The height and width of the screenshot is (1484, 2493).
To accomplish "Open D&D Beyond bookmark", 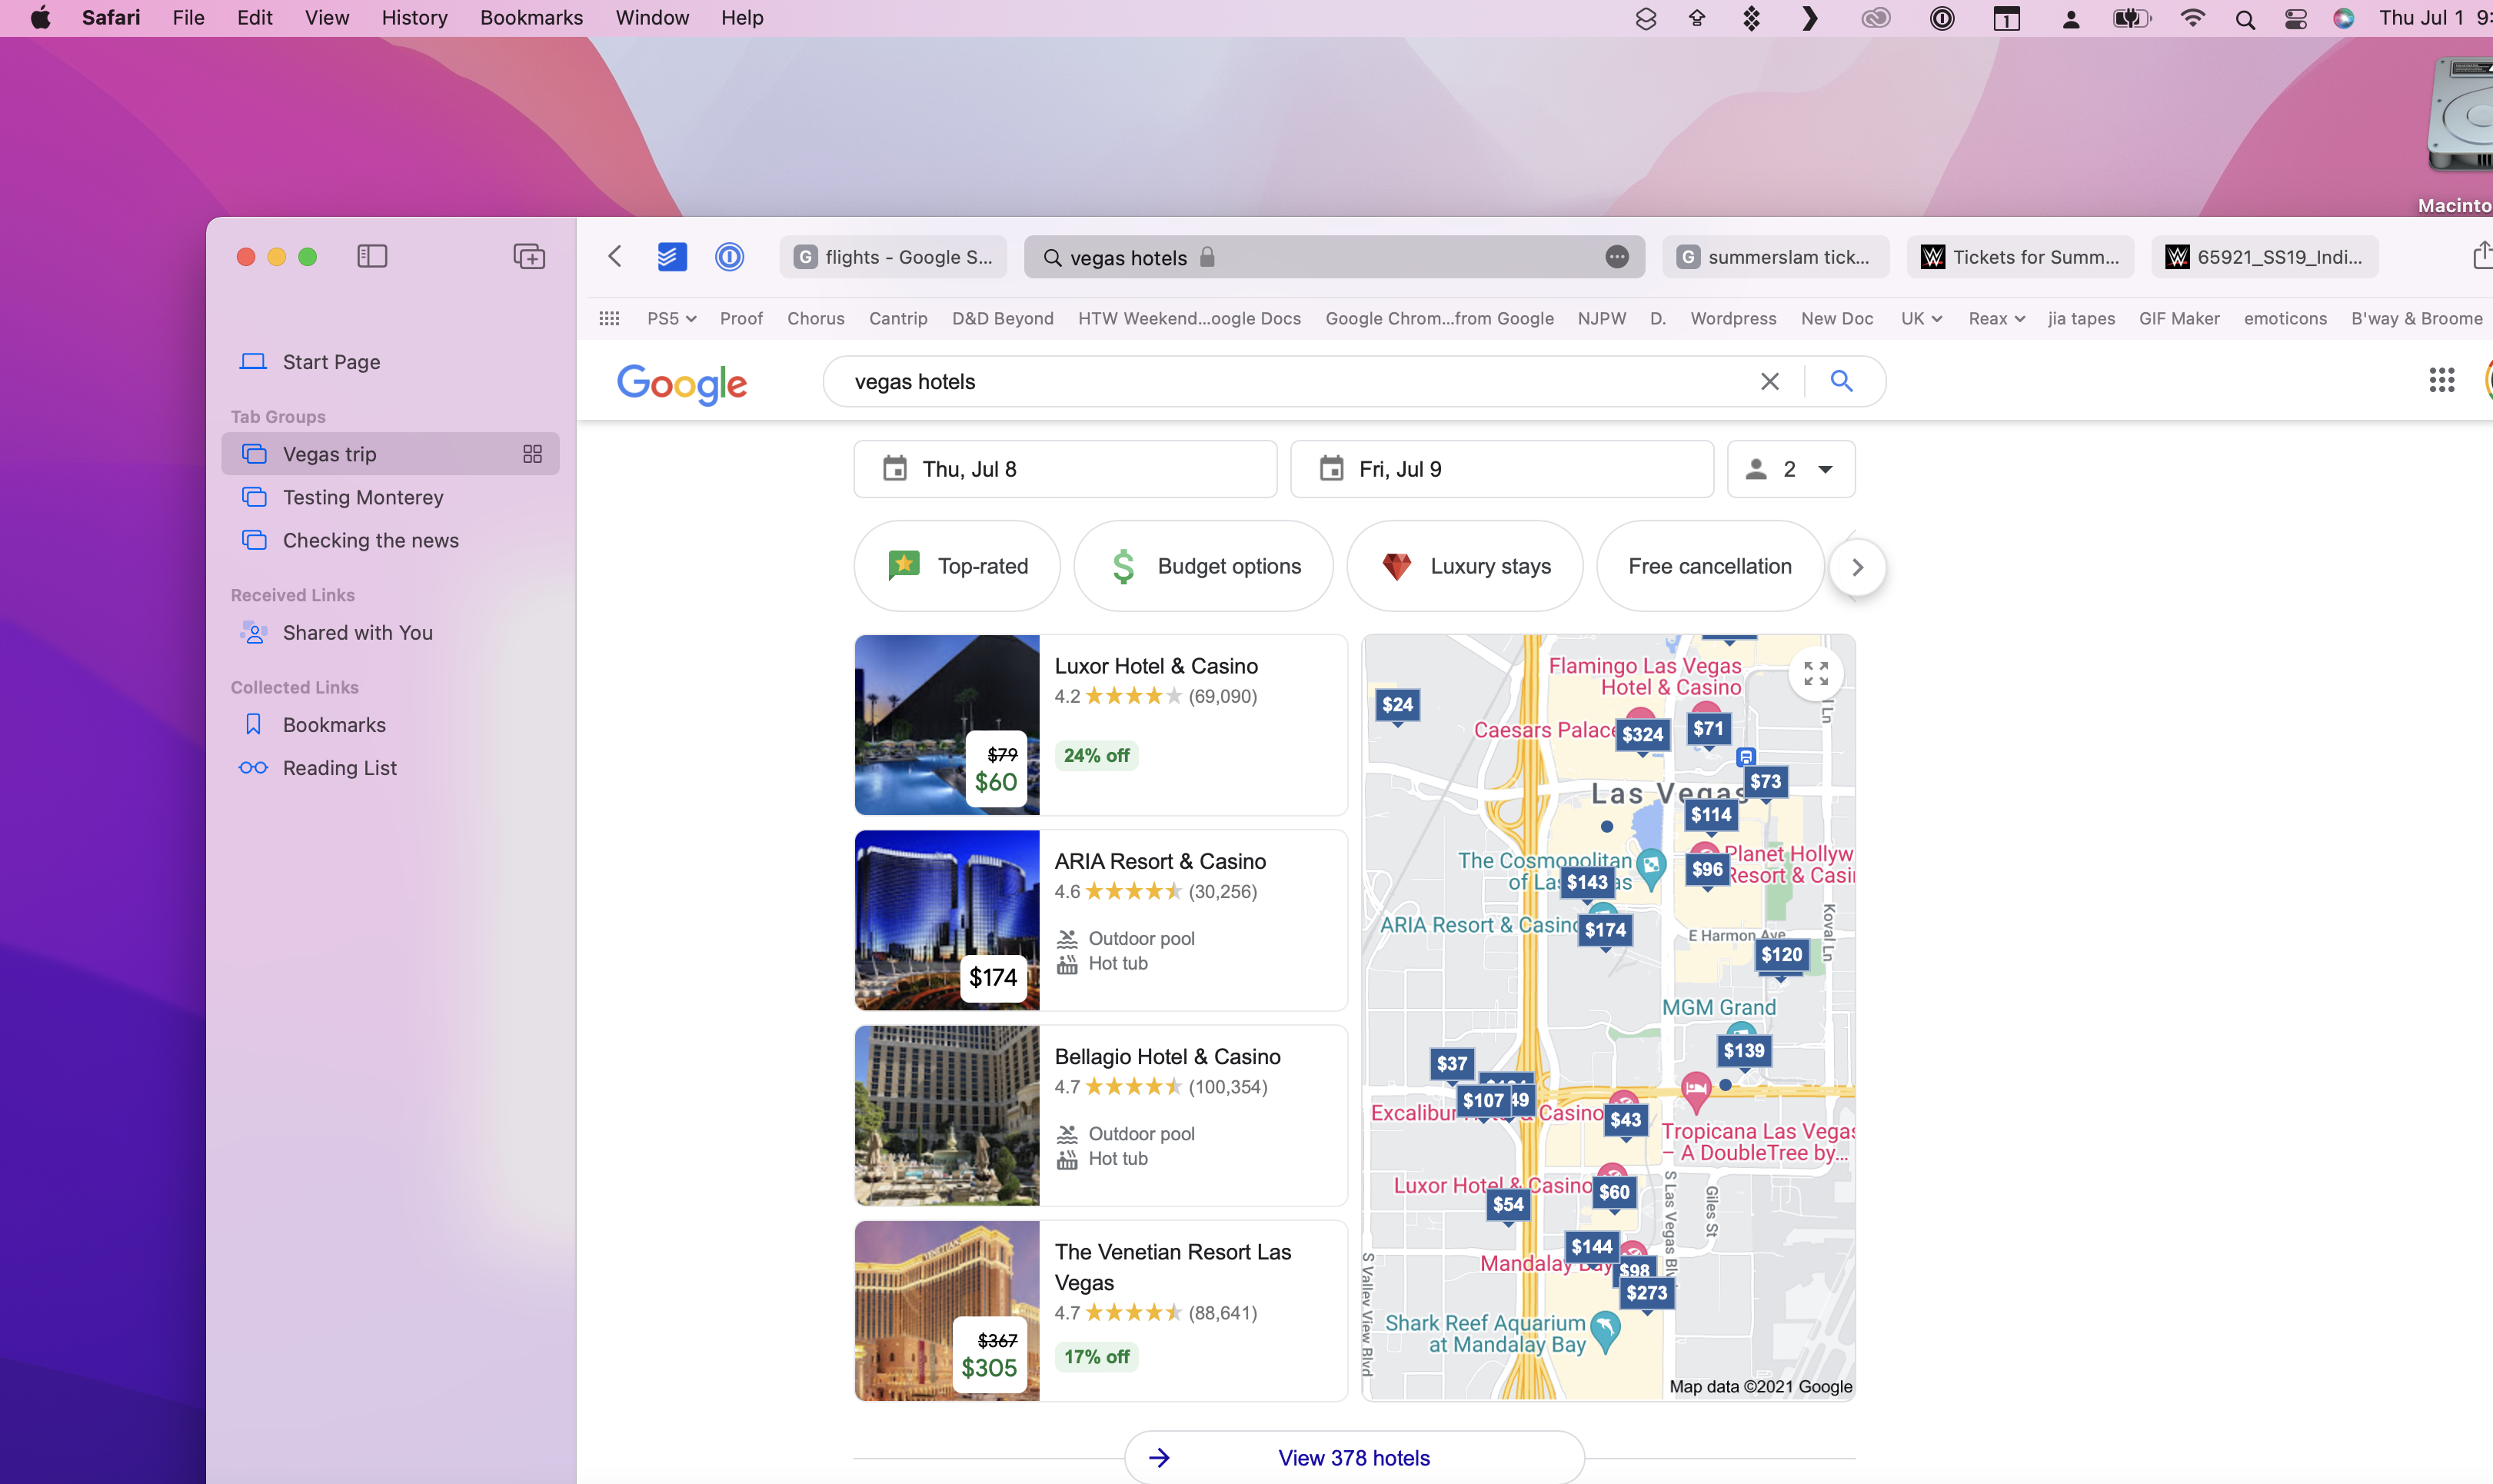I will 1003,318.
